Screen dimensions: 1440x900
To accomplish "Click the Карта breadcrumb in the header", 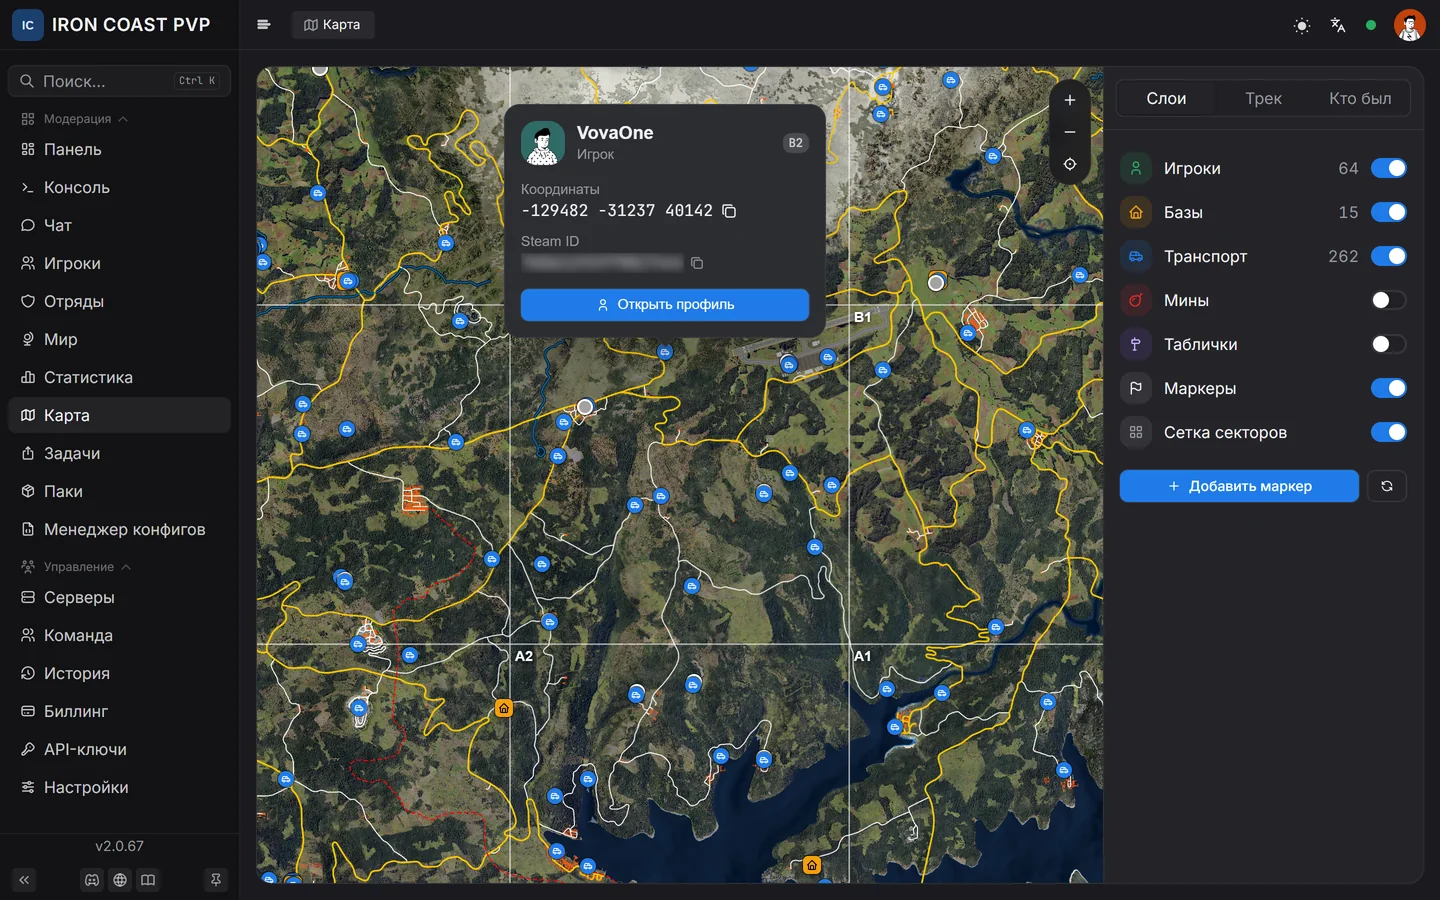I will pyautogui.click(x=333, y=25).
